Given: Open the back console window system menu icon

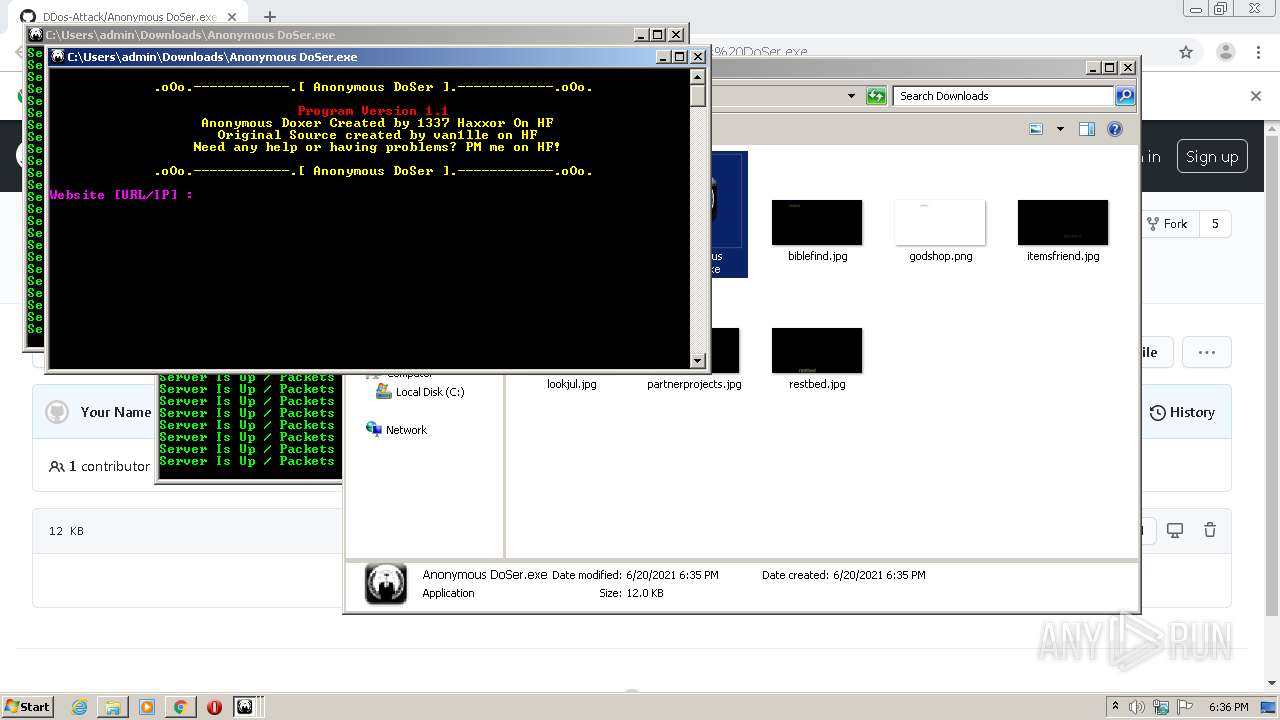Looking at the screenshot, I should pyautogui.click(x=36, y=35).
